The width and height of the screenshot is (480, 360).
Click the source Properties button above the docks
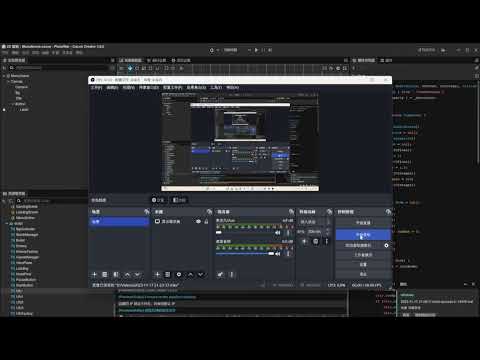tap(158, 200)
